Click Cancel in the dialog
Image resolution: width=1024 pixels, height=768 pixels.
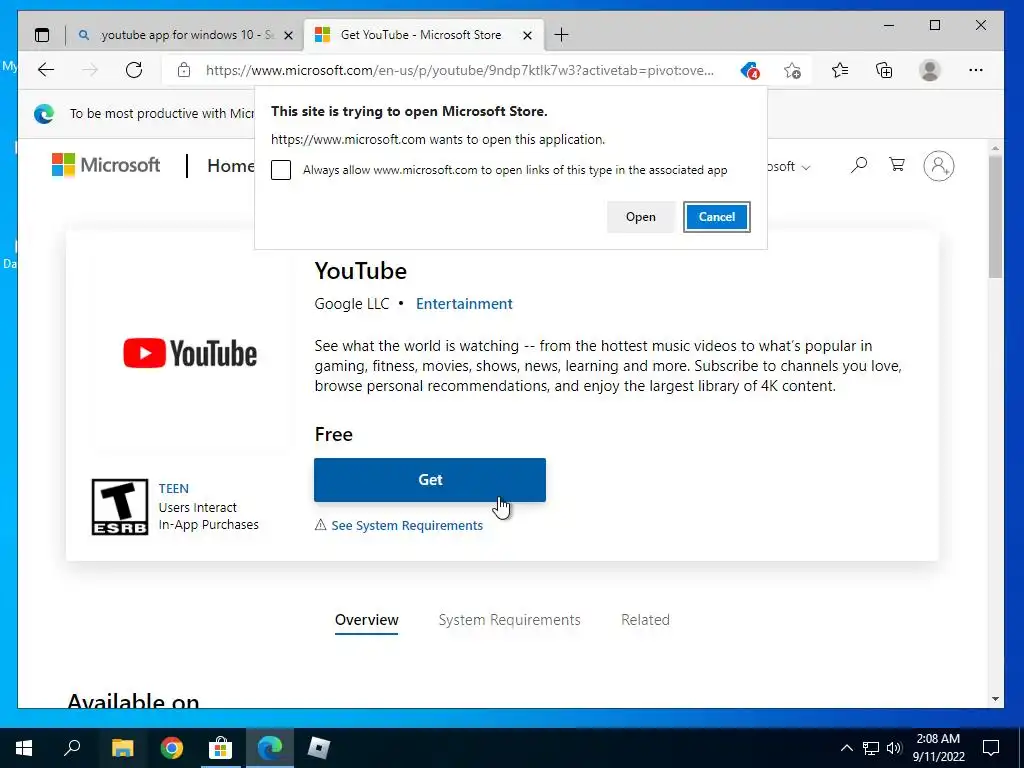pyautogui.click(x=716, y=217)
